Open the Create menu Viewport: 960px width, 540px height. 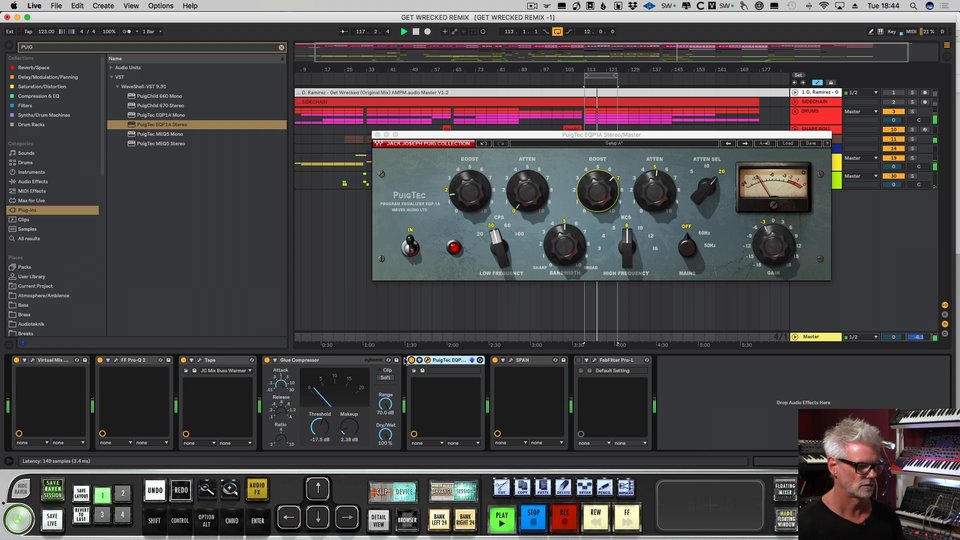[x=103, y=6]
